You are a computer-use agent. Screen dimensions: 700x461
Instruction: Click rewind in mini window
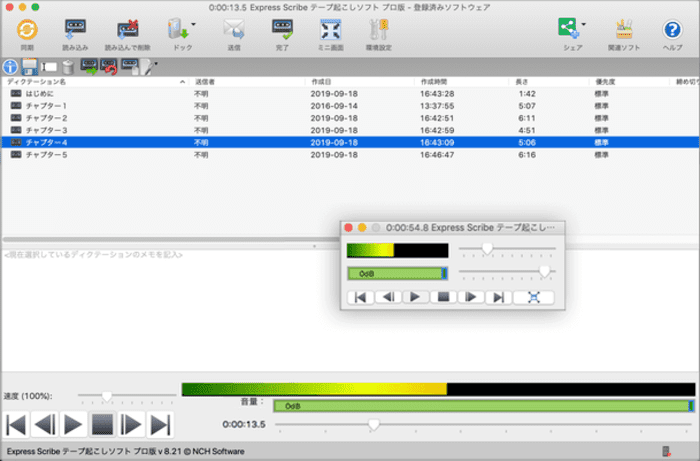pyautogui.click(x=388, y=297)
